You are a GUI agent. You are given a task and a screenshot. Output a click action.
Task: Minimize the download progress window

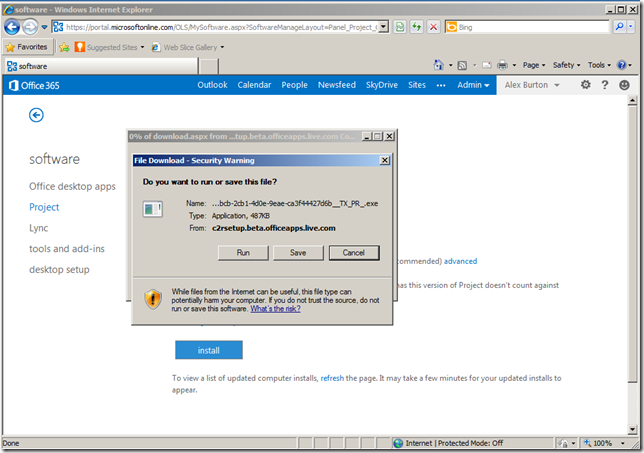366,136
